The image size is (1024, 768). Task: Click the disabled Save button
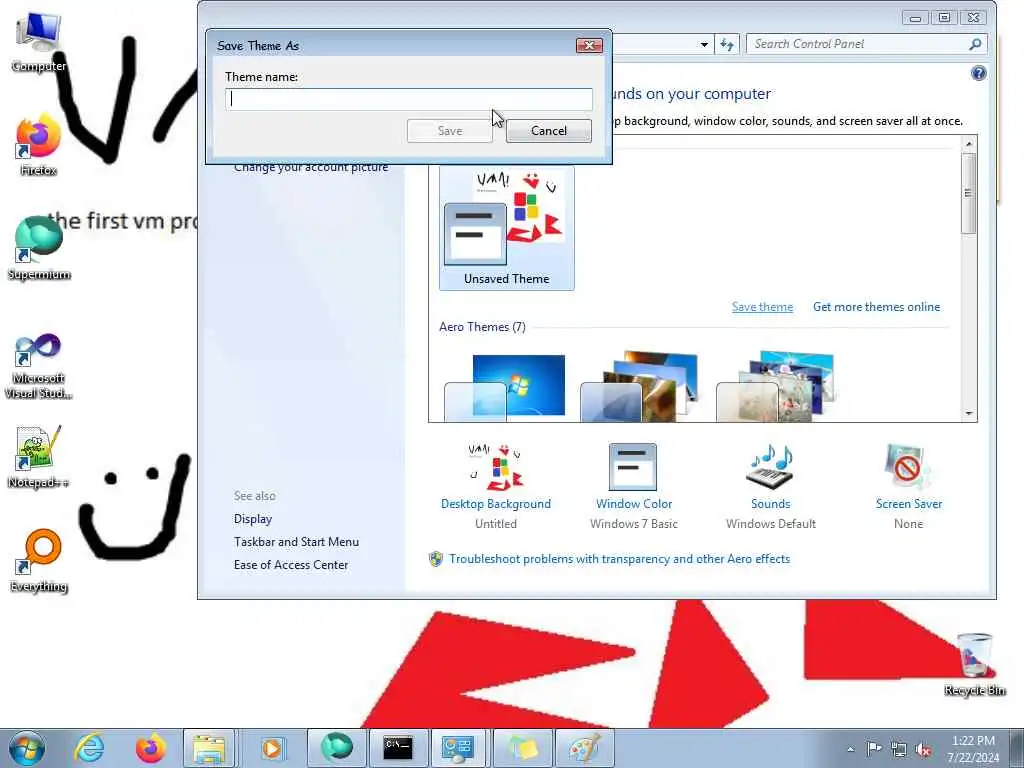point(449,131)
